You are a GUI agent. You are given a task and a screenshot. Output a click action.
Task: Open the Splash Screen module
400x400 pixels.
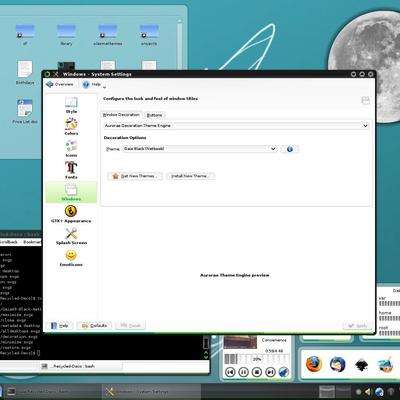(x=71, y=236)
